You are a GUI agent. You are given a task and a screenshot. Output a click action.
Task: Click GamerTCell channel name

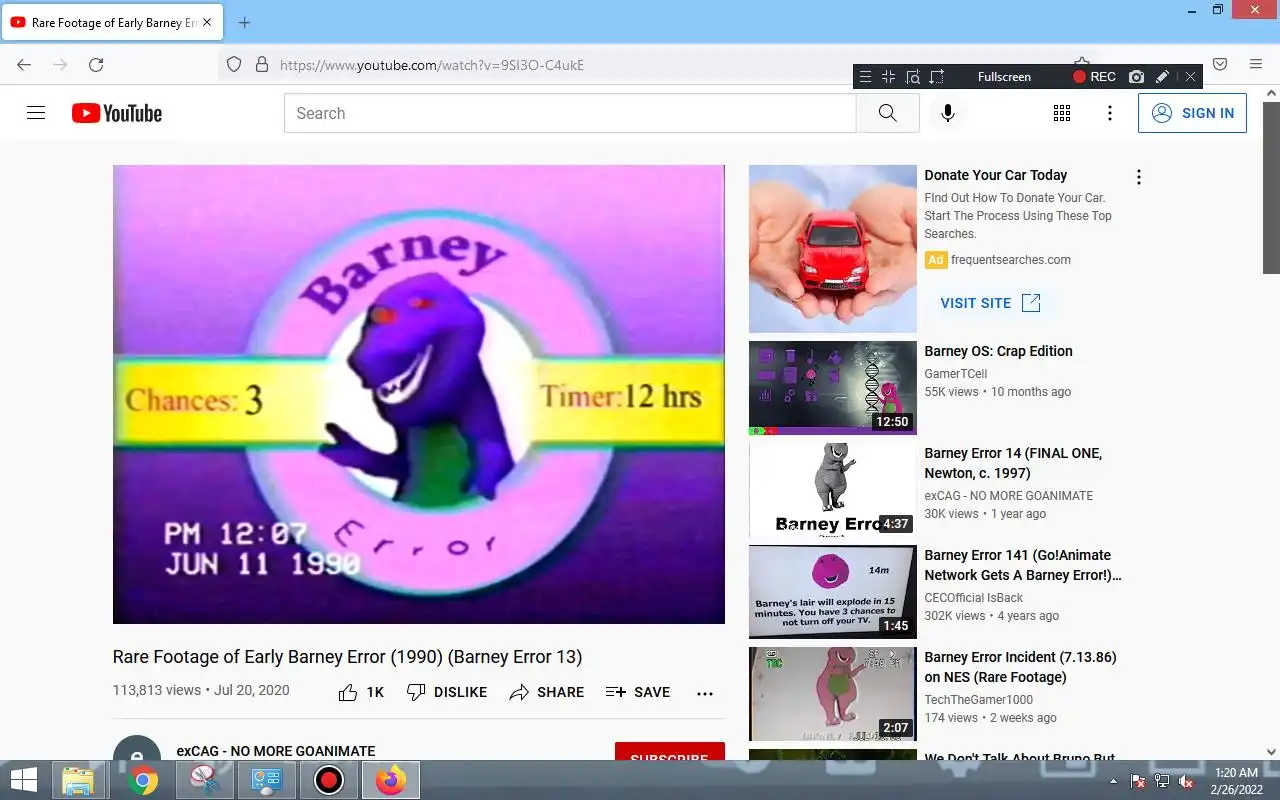point(955,374)
